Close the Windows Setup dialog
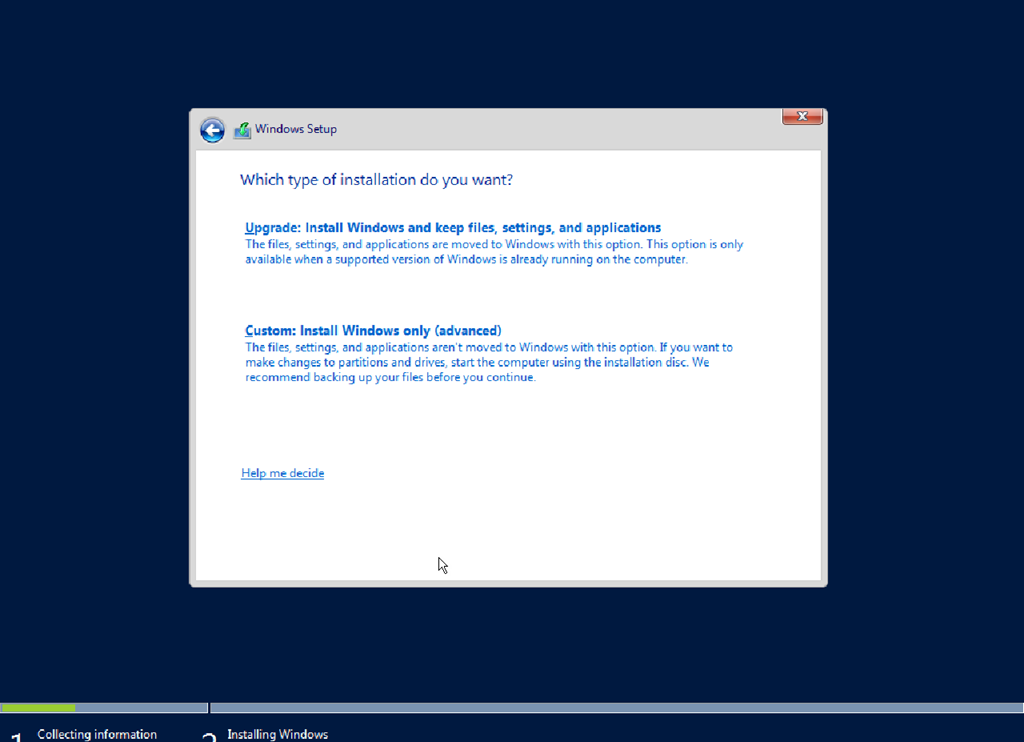 click(x=802, y=116)
